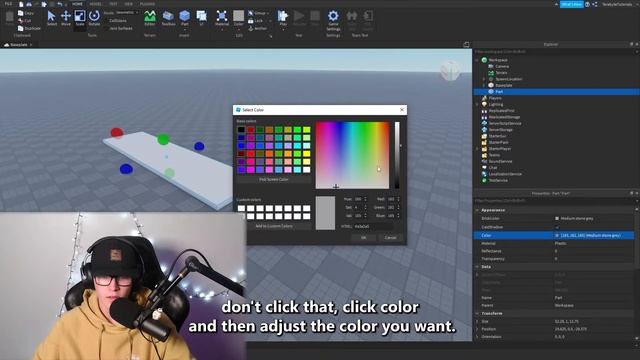Click the What's New button

[x=571, y=4]
